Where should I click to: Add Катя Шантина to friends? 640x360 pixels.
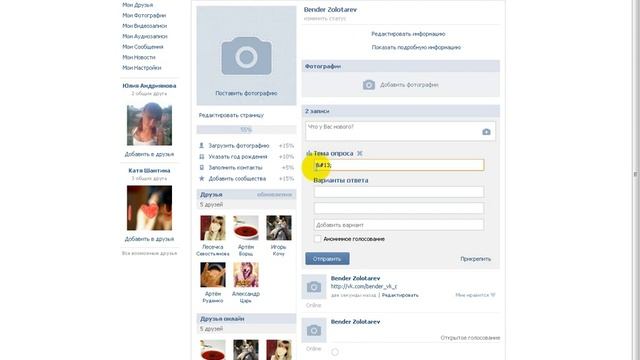(x=149, y=239)
